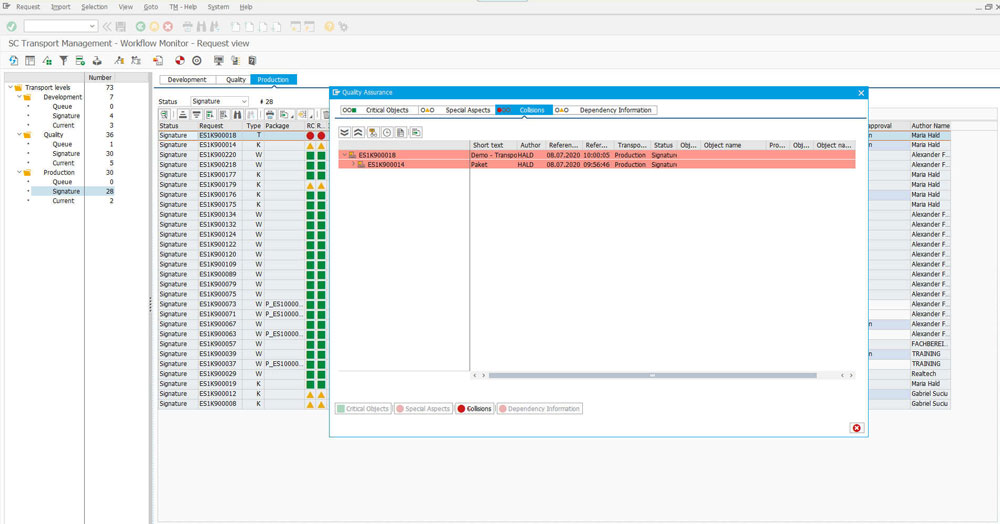The image size is (1000, 524).
Task: Select Current under Development in tree
Action: point(63,126)
